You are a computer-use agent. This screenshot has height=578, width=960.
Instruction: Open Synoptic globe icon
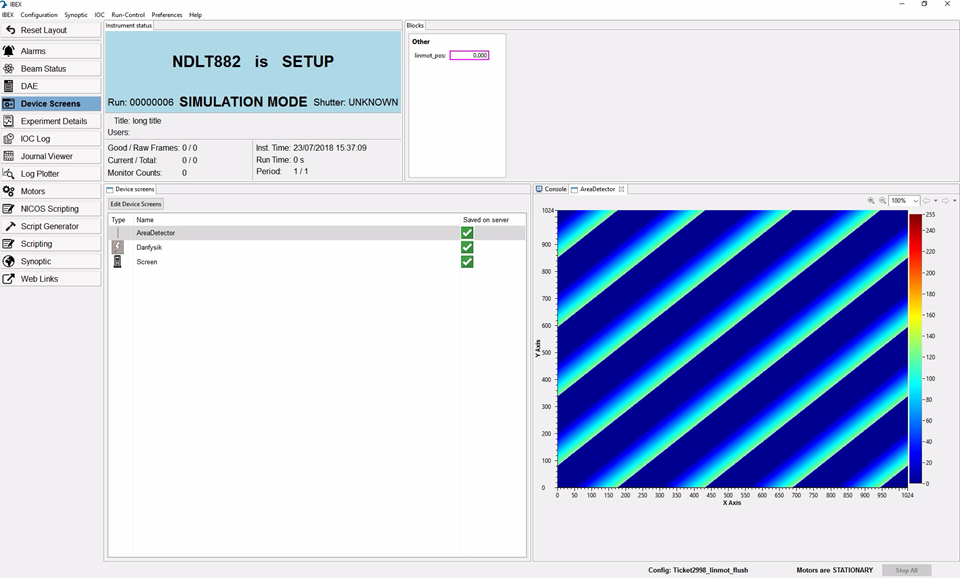coord(9,261)
